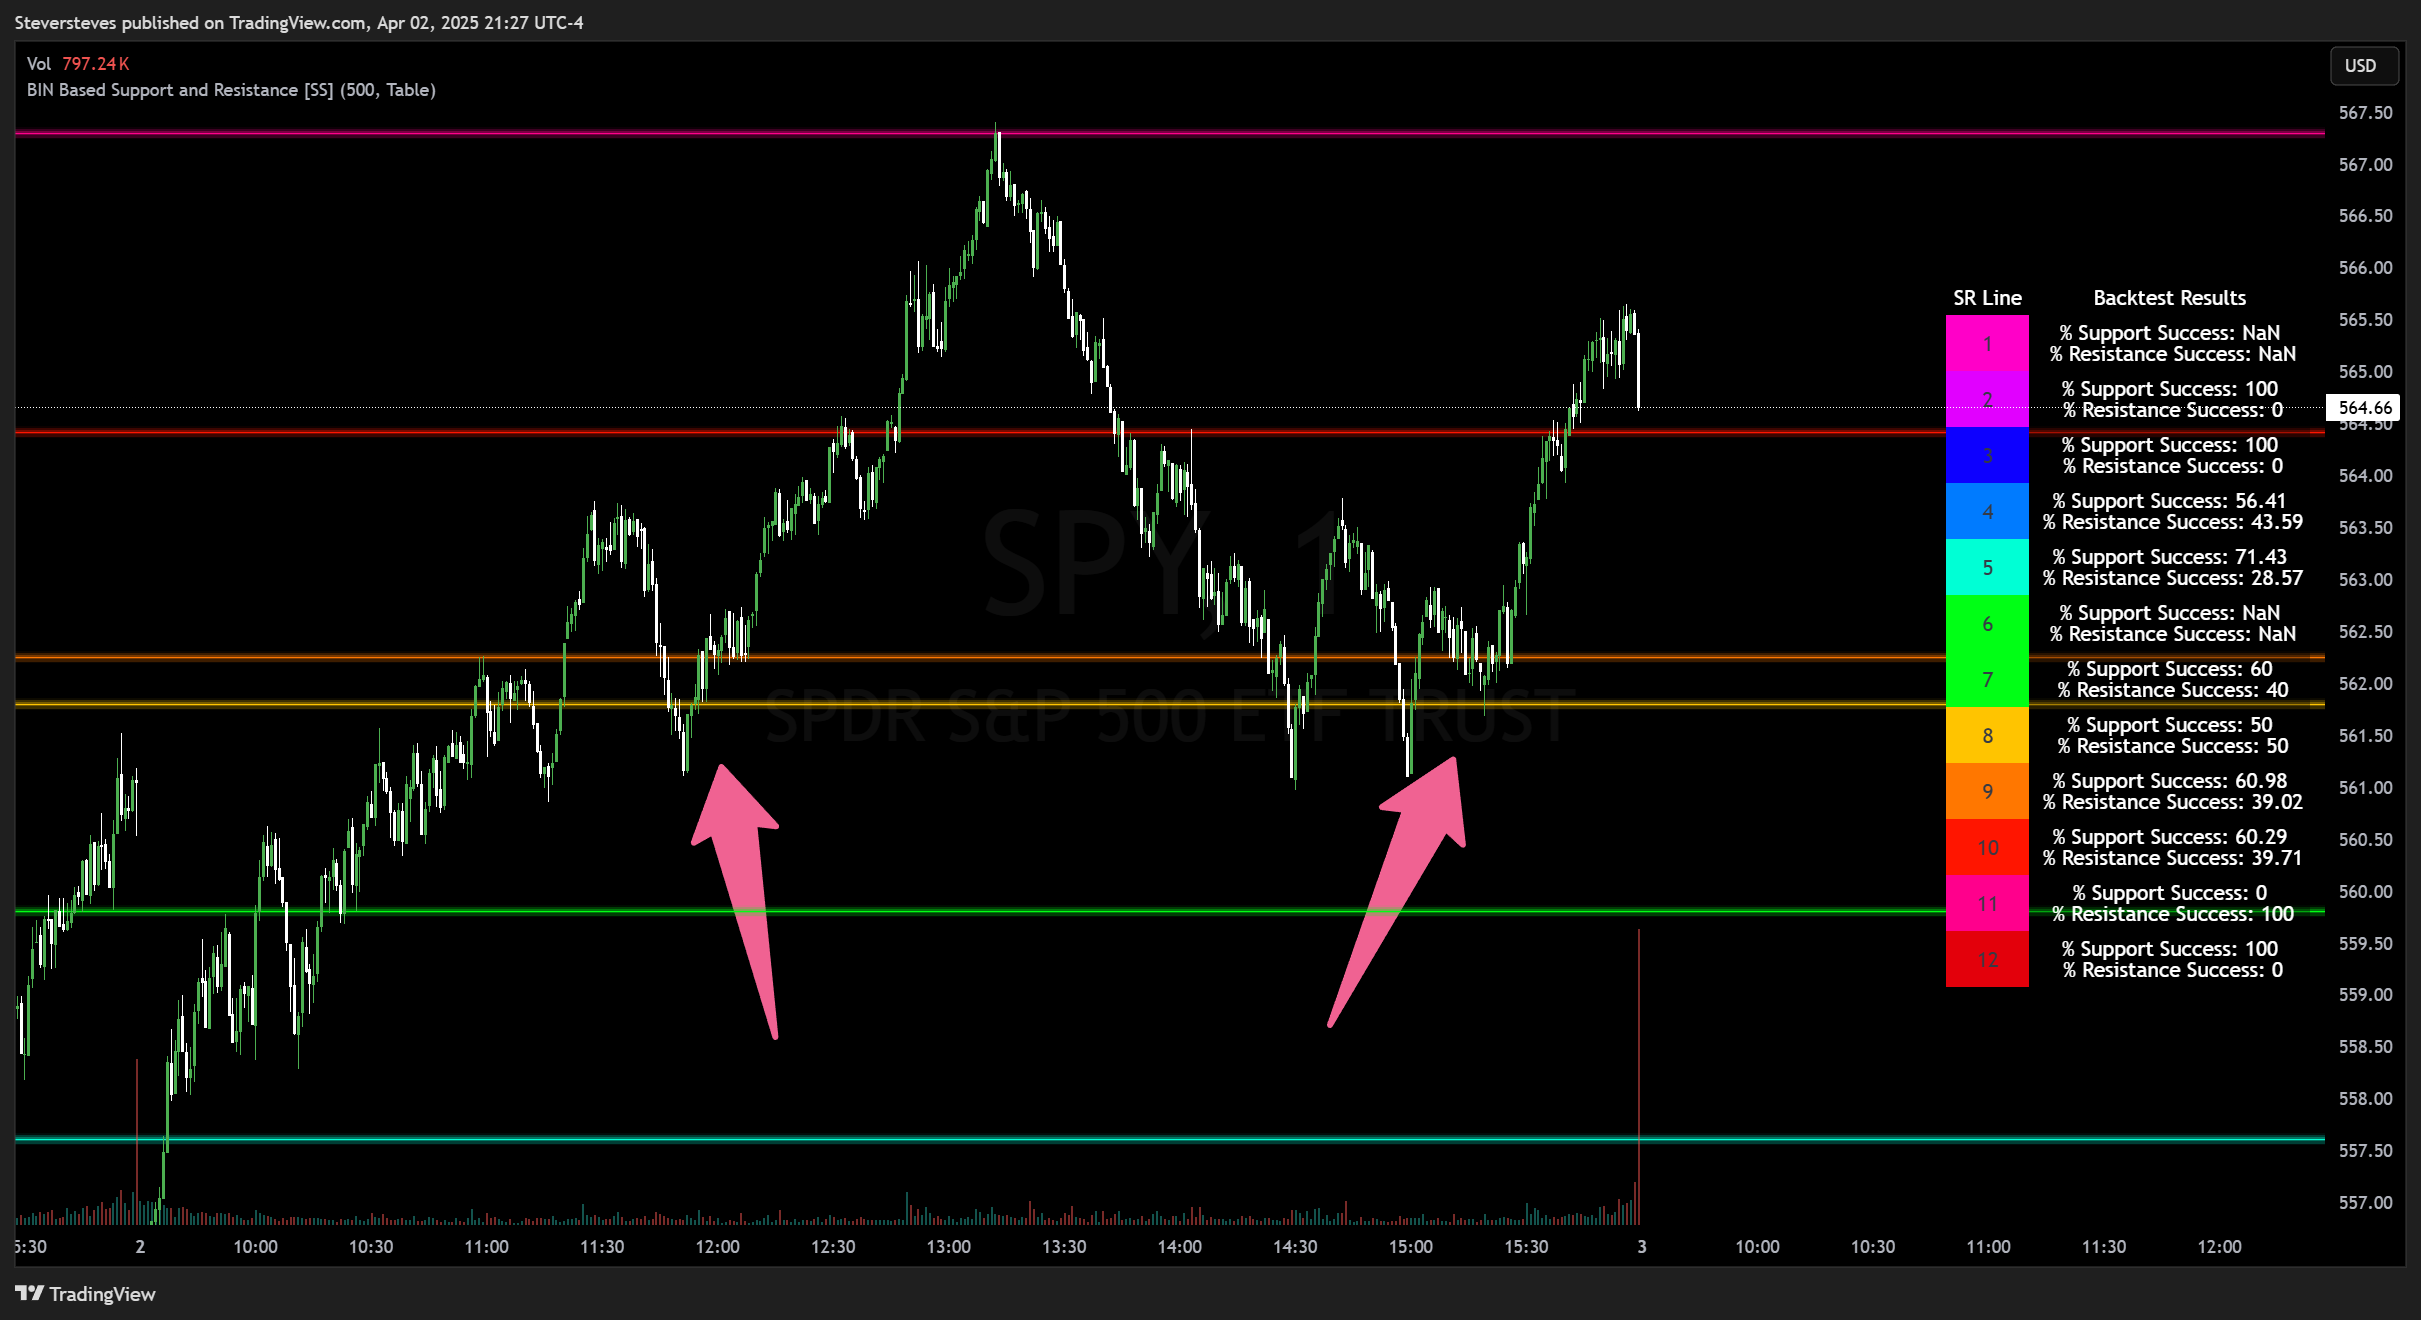Click the 10:00 time label after date 2
Viewport: 2421px width, 1320px height.
click(x=255, y=1246)
